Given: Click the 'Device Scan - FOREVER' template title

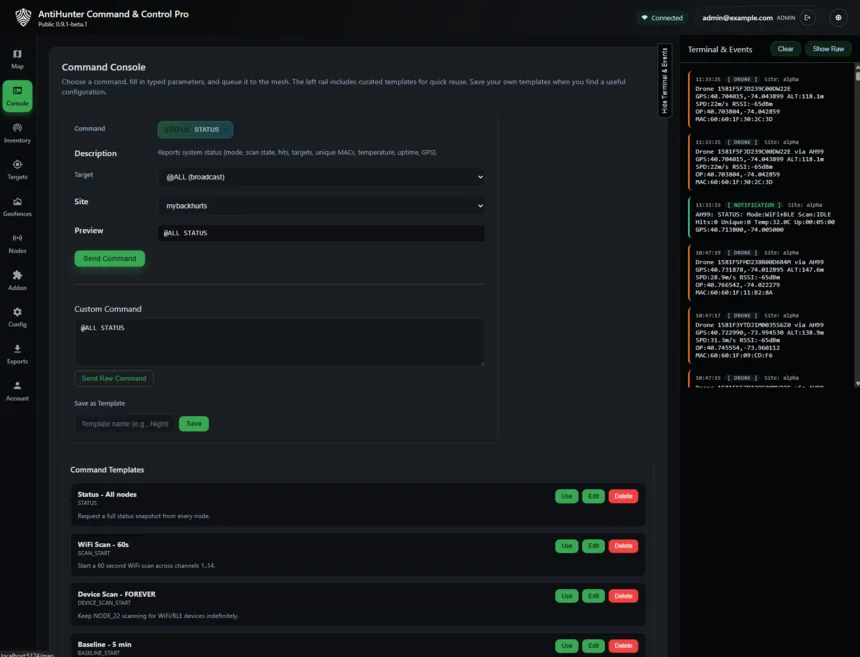Looking at the screenshot, I should [x=116, y=594].
